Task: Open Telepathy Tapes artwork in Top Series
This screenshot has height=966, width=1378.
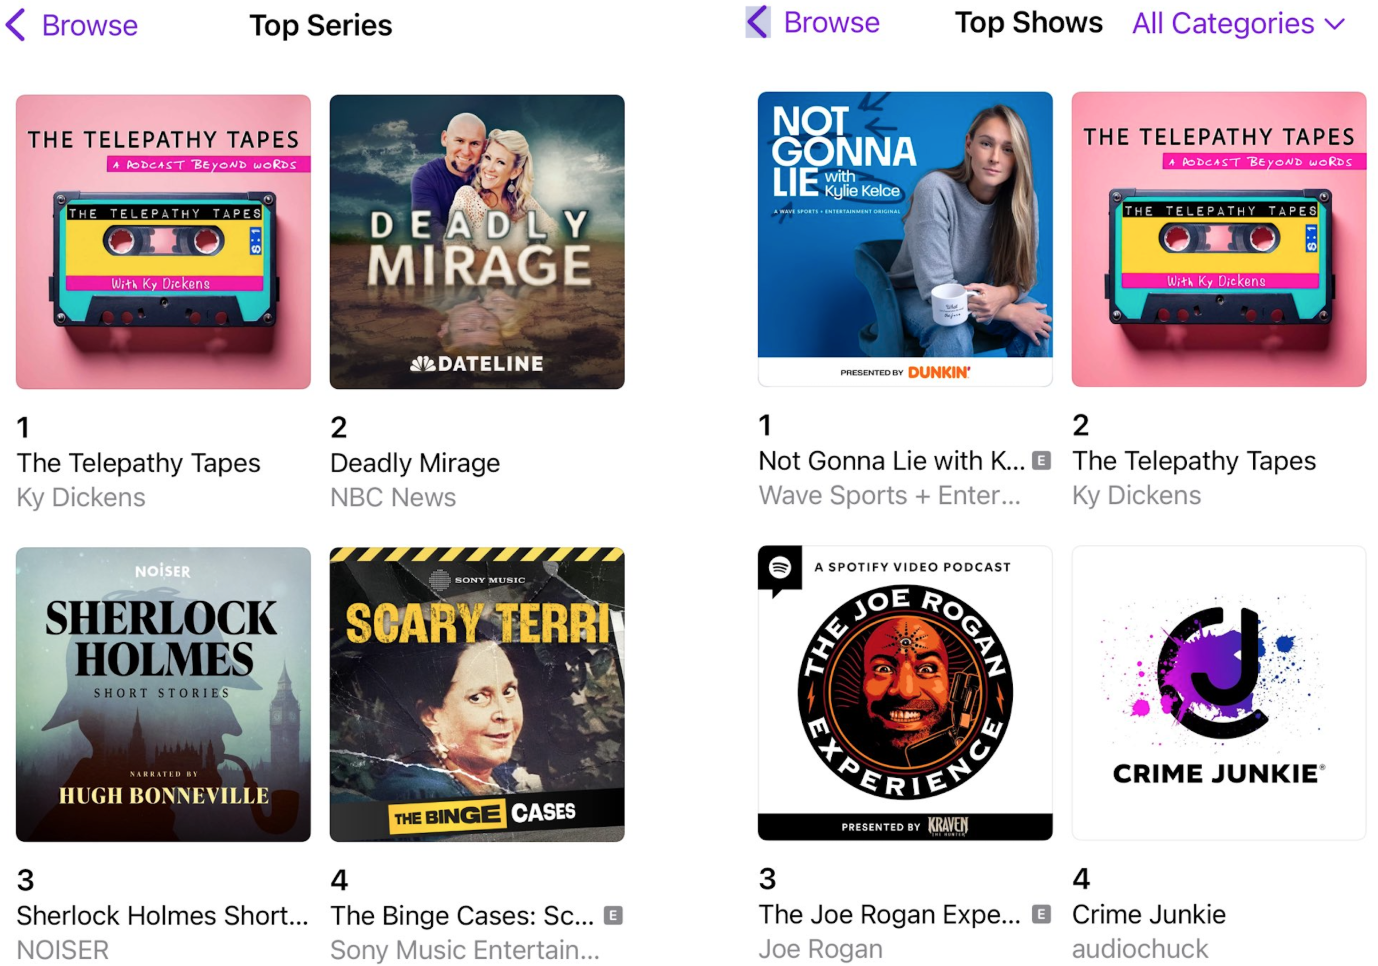Action: point(163,242)
